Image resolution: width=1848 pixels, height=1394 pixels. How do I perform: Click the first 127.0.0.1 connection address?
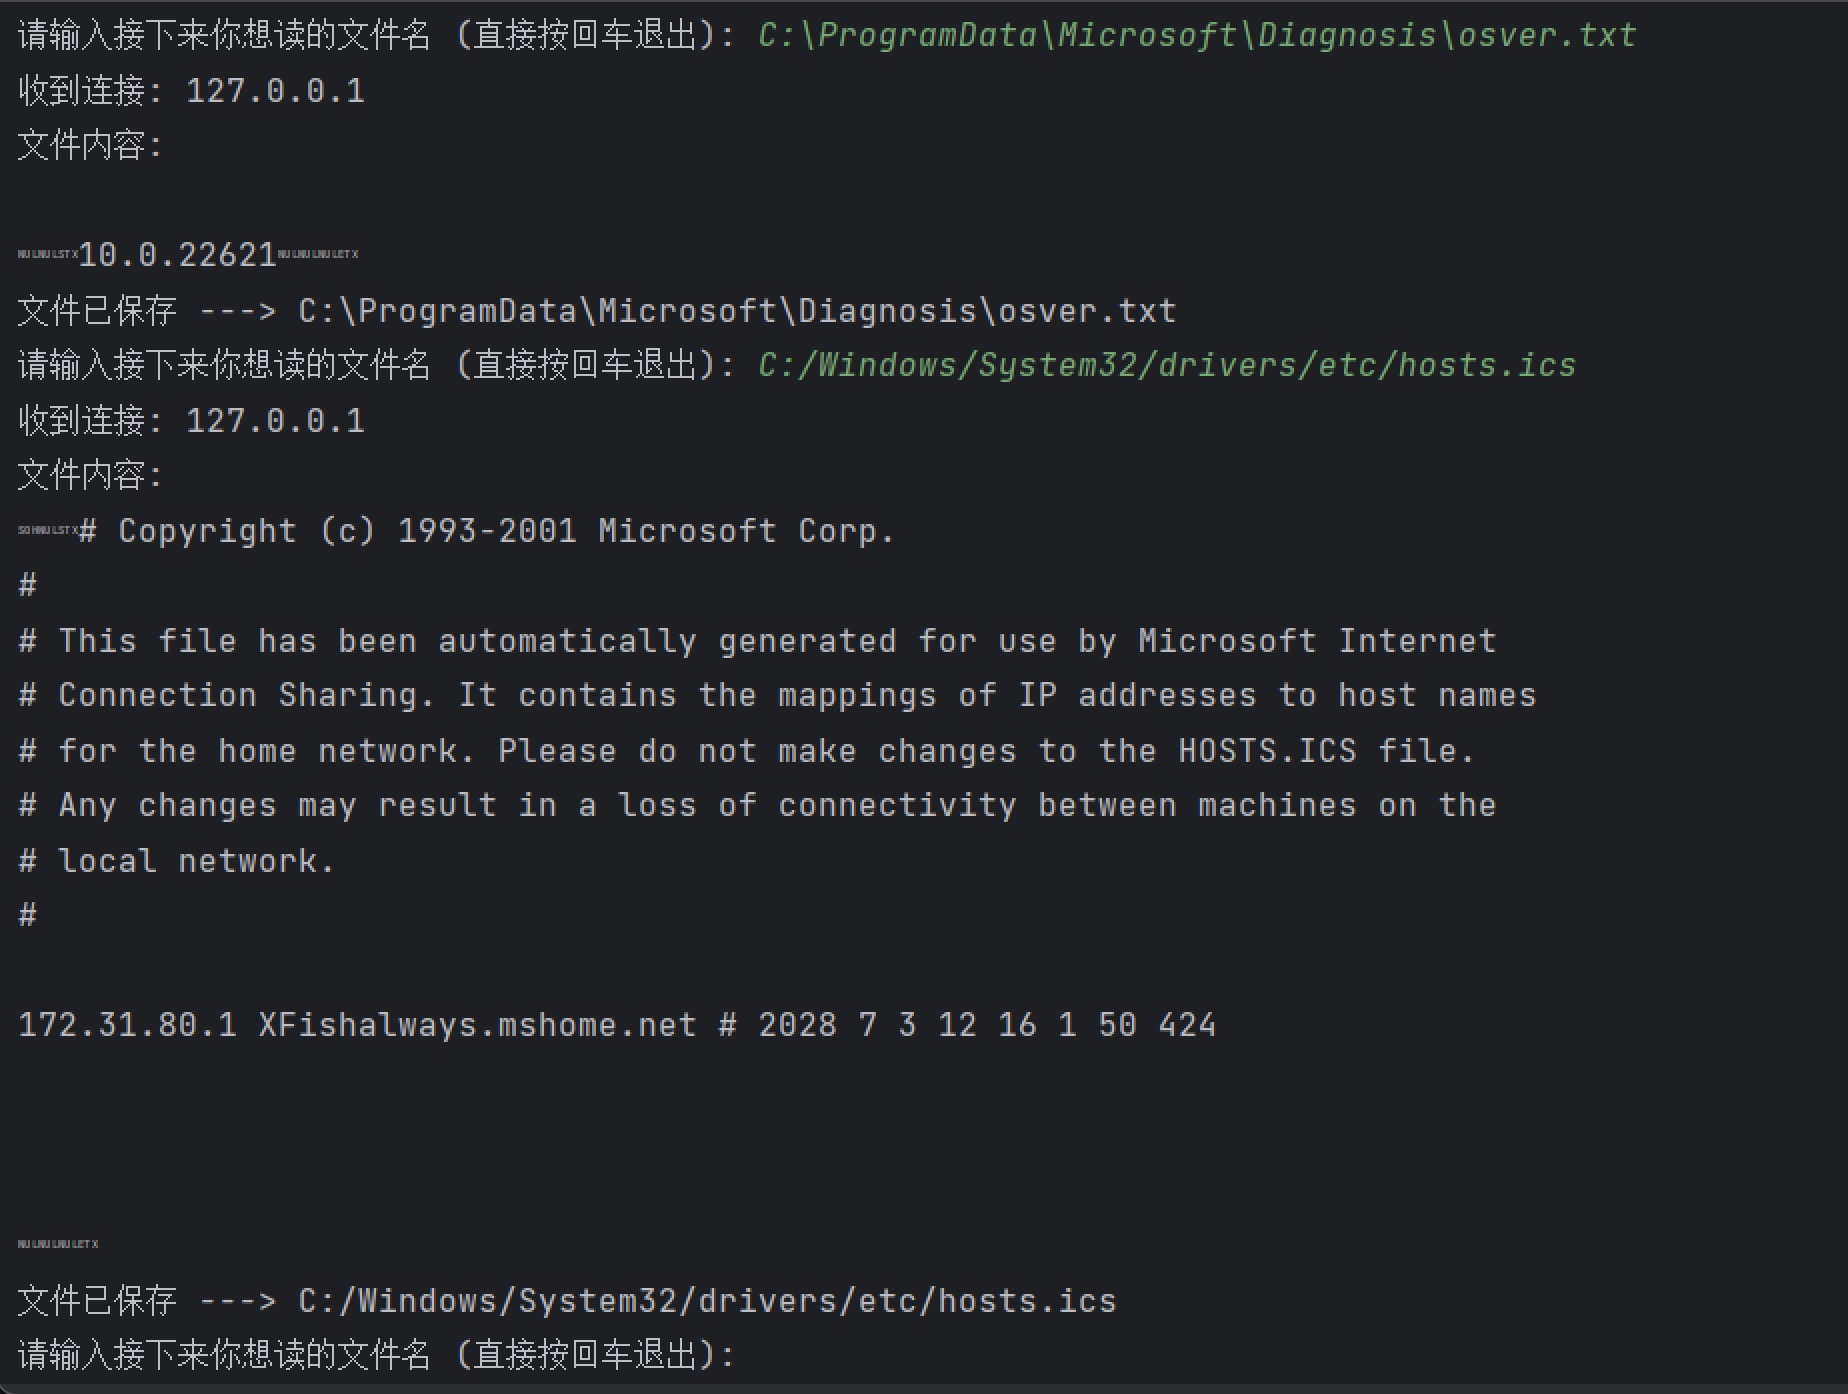click(276, 91)
